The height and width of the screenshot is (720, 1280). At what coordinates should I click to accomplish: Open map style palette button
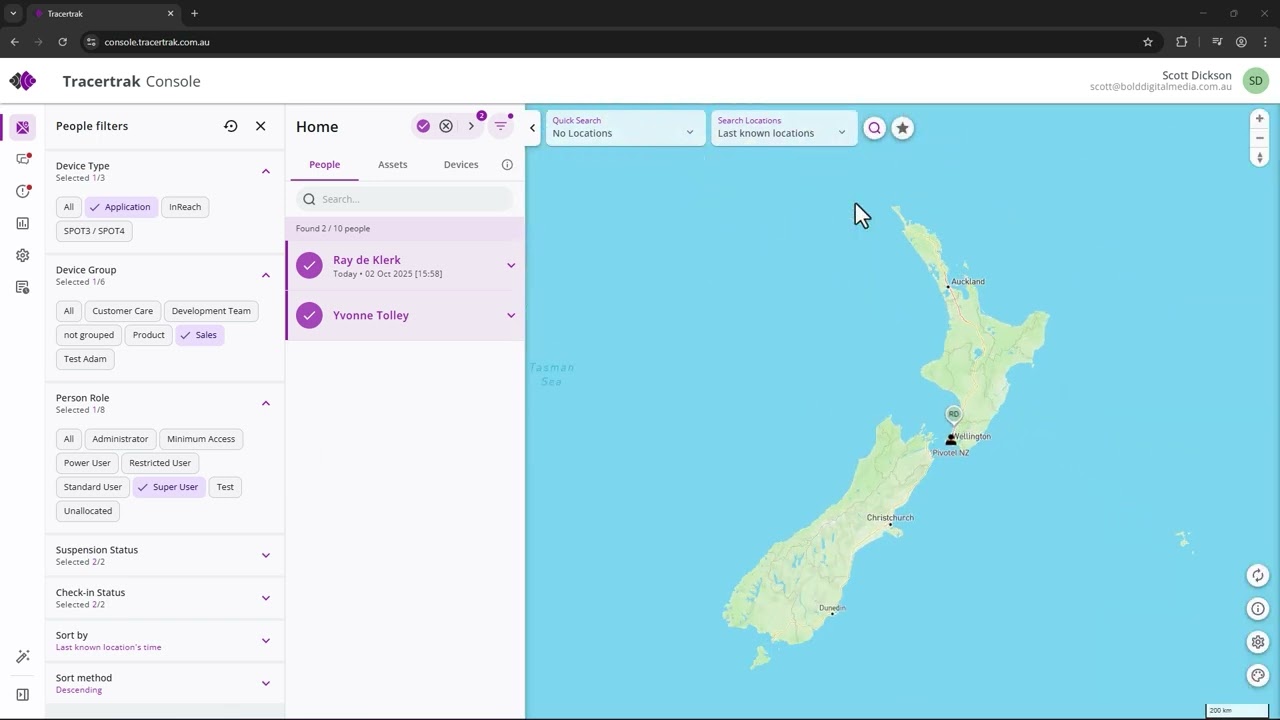point(1258,675)
